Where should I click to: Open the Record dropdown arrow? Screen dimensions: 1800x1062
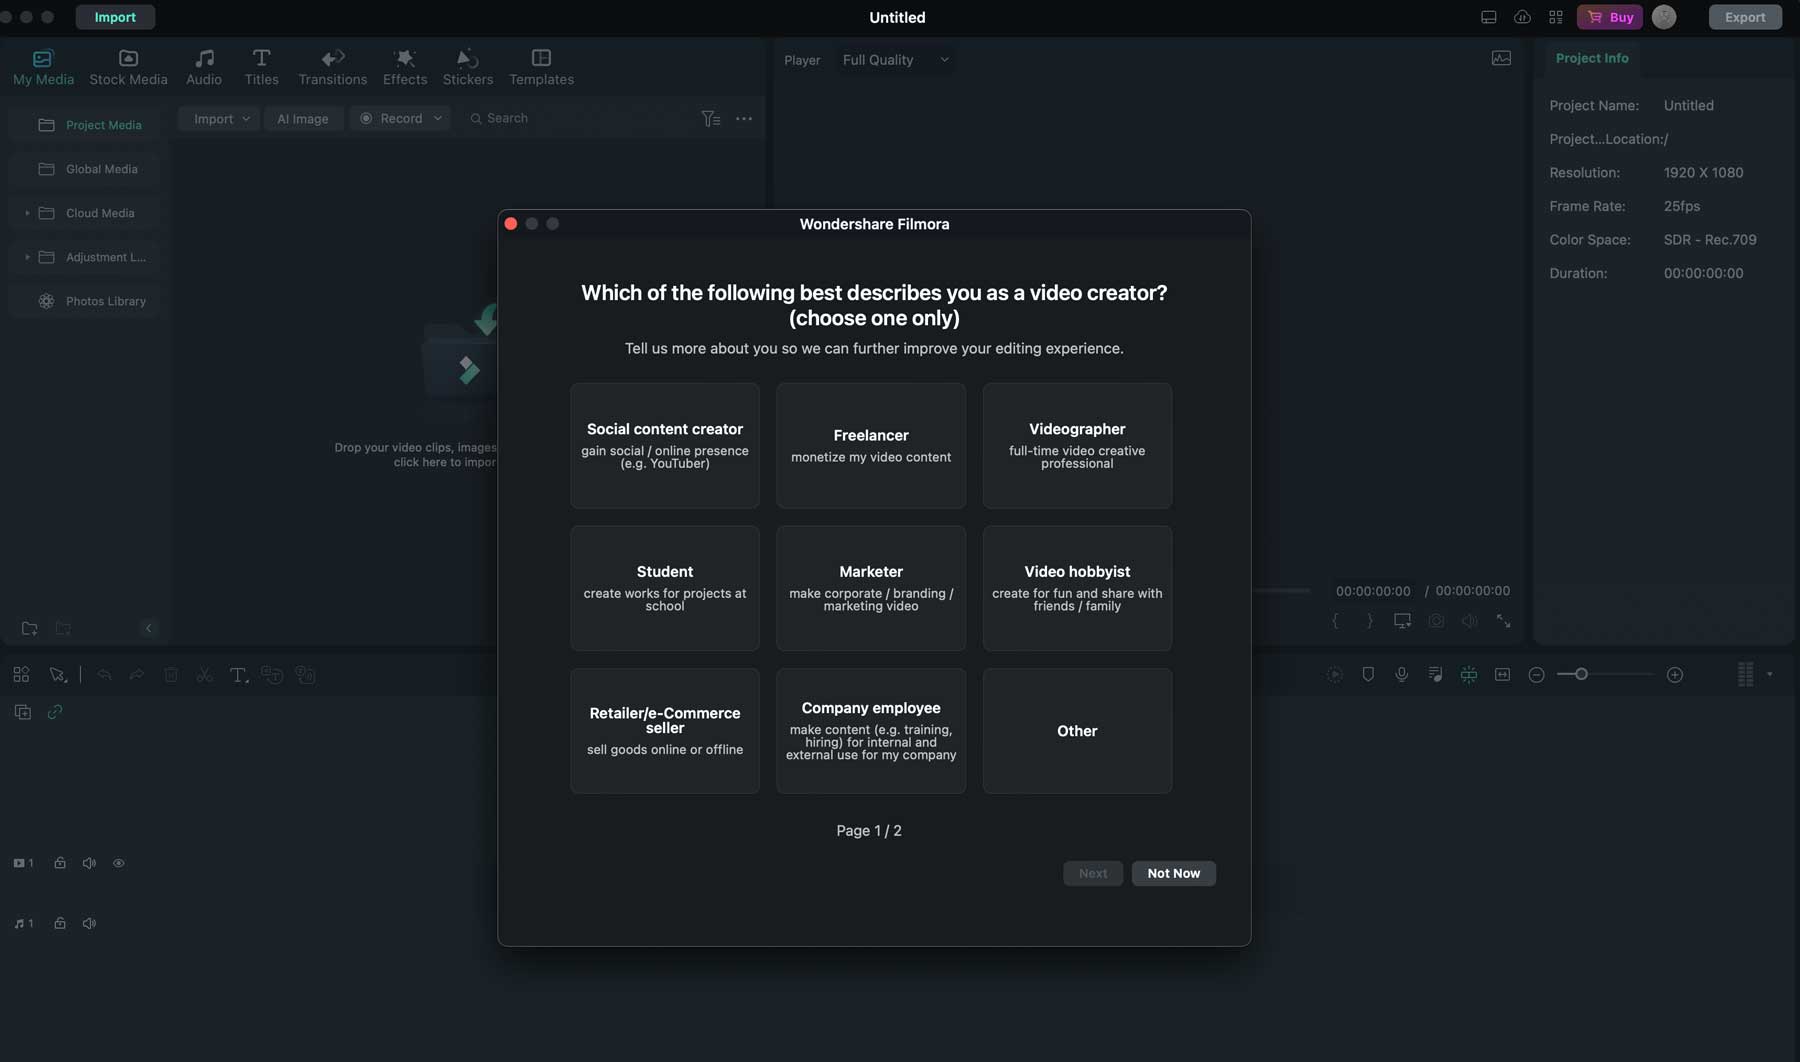point(438,118)
